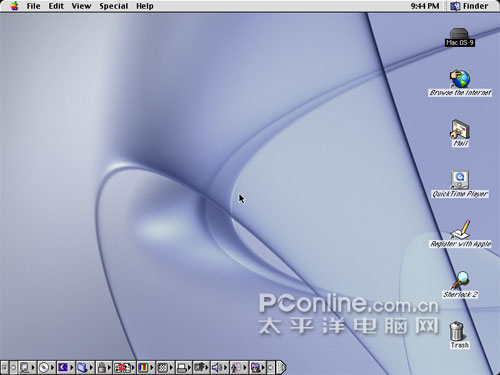Open the File menu
The width and height of the screenshot is (500, 375).
click(33, 6)
